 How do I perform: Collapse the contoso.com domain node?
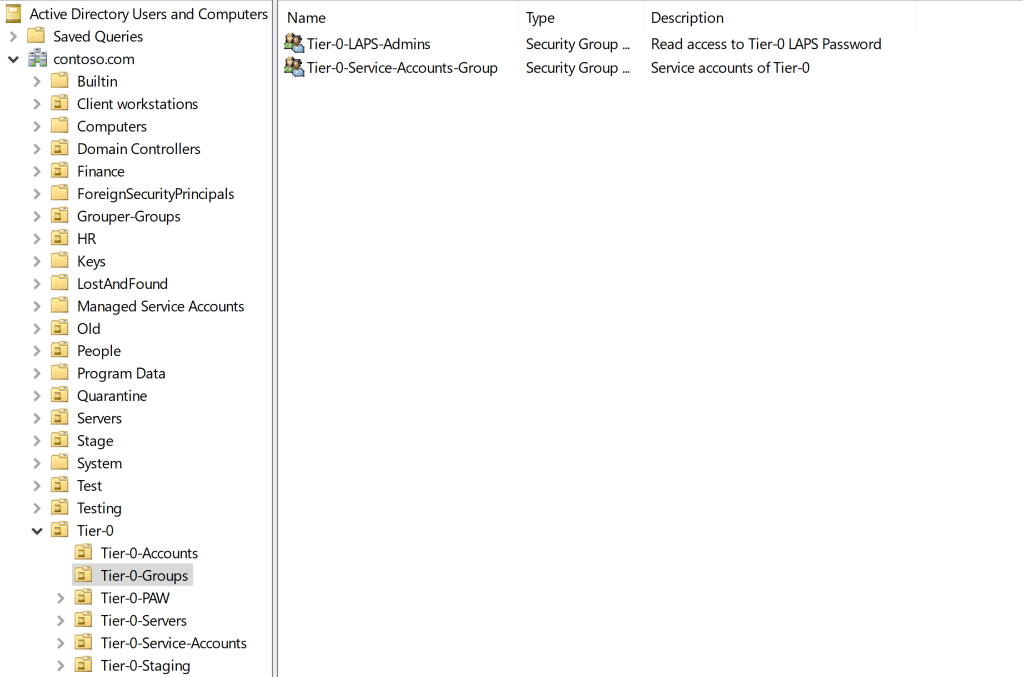pos(13,59)
